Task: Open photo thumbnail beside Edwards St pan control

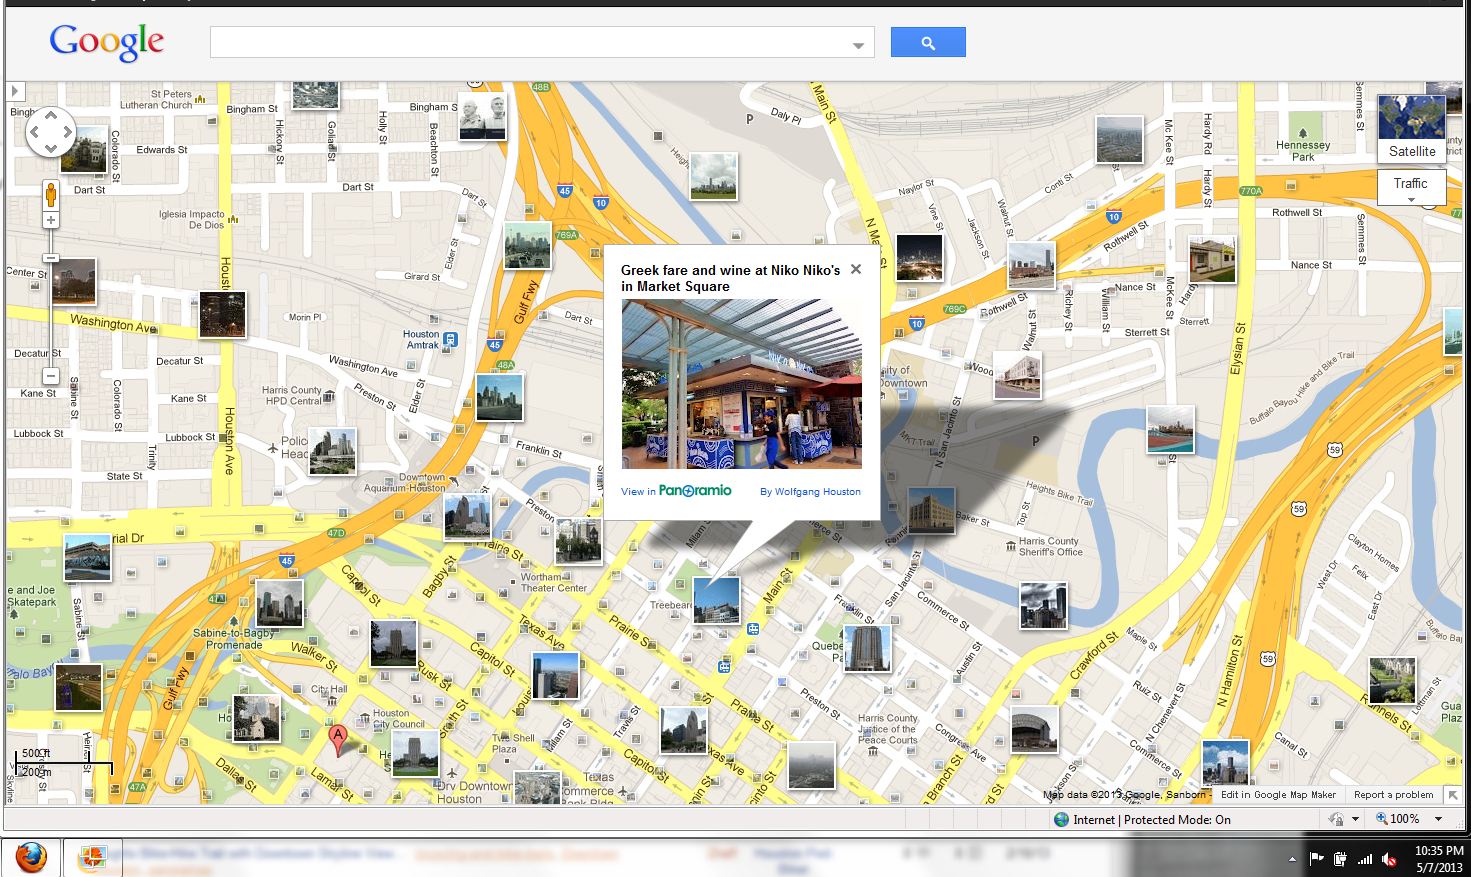Action: 84,149
